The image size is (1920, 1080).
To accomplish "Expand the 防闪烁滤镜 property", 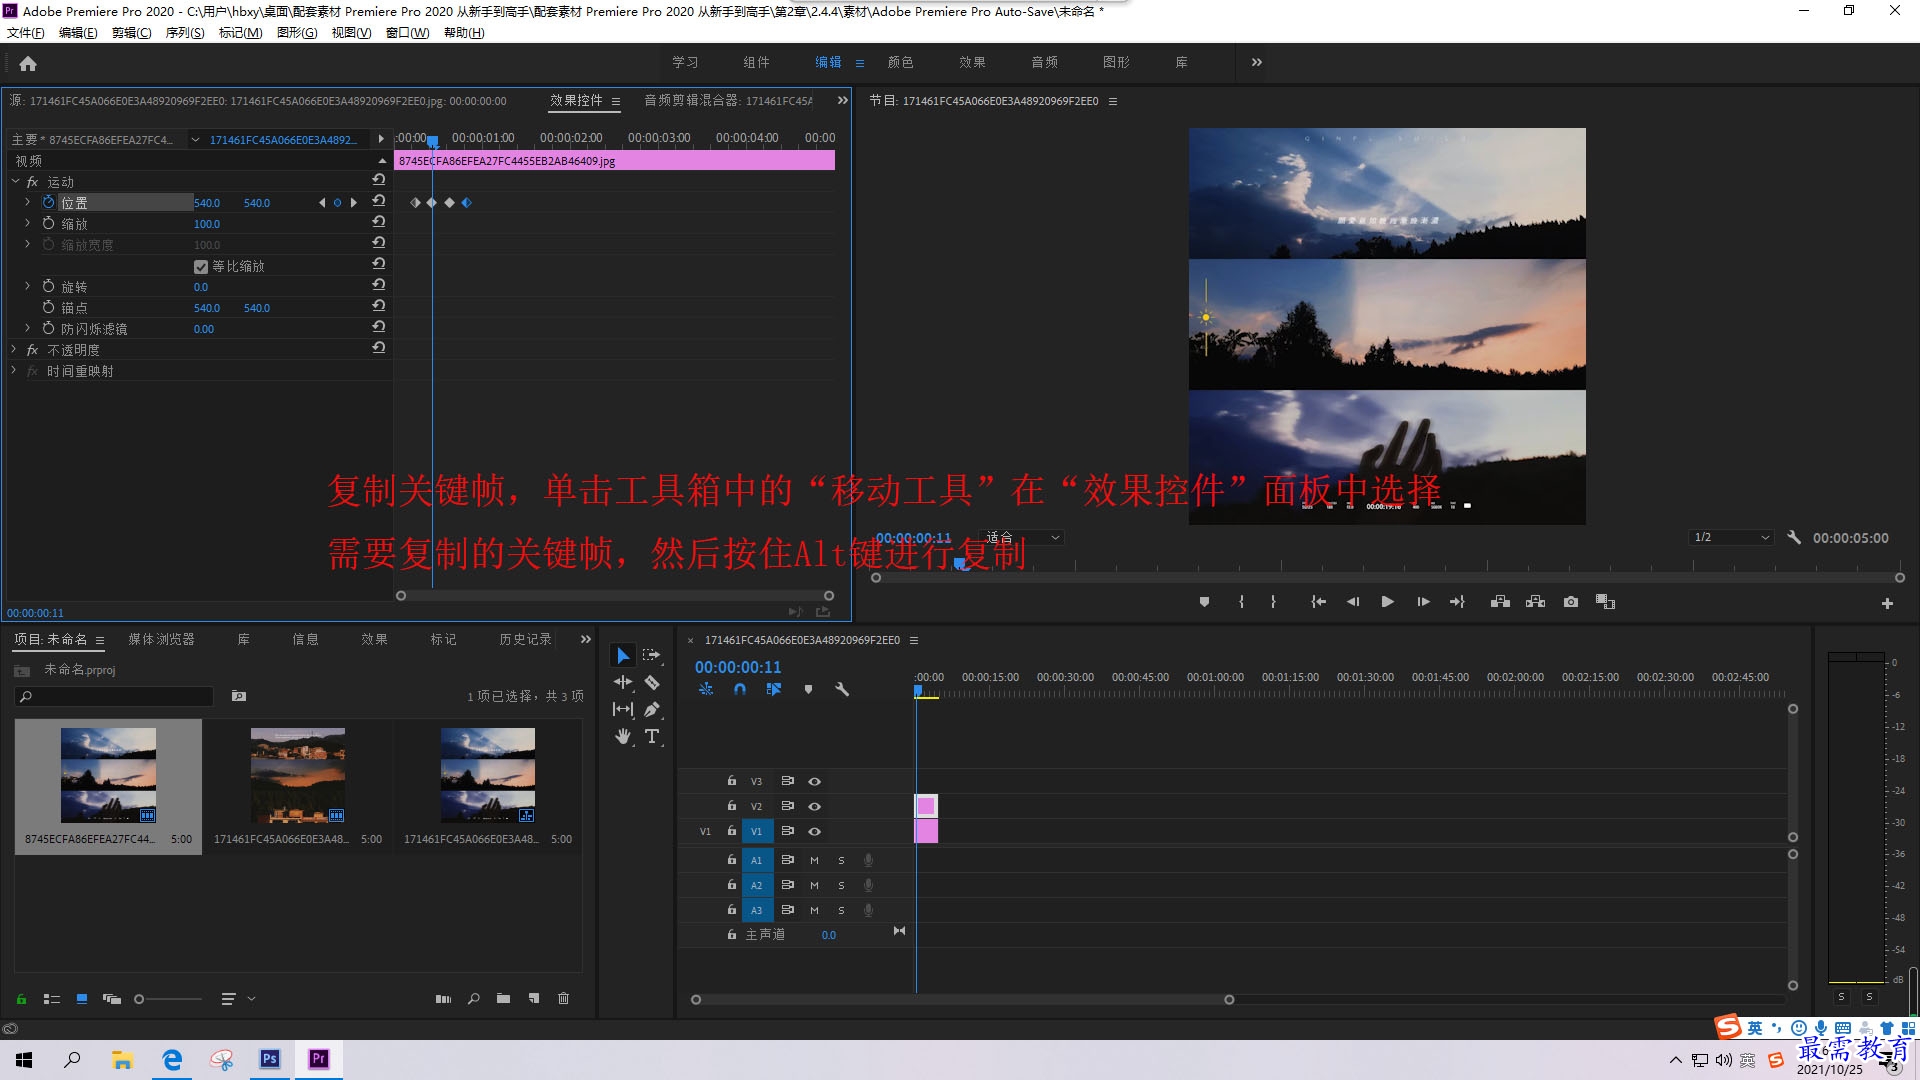I will click(x=27, y=328).
